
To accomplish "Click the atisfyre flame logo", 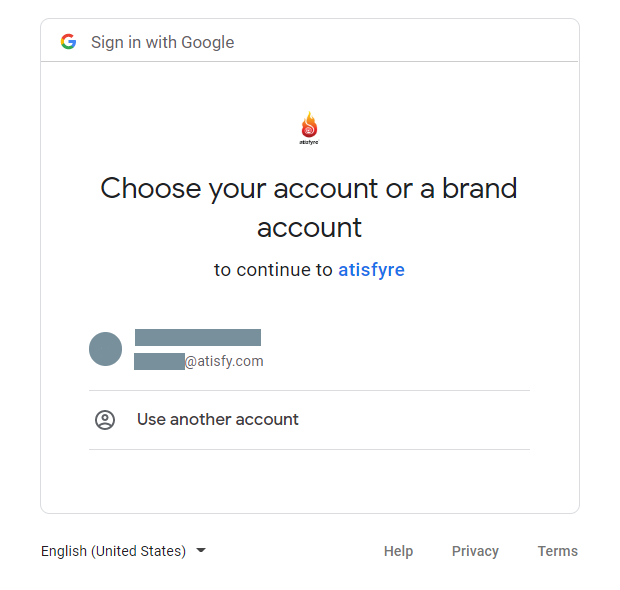I will pos(309,125).
